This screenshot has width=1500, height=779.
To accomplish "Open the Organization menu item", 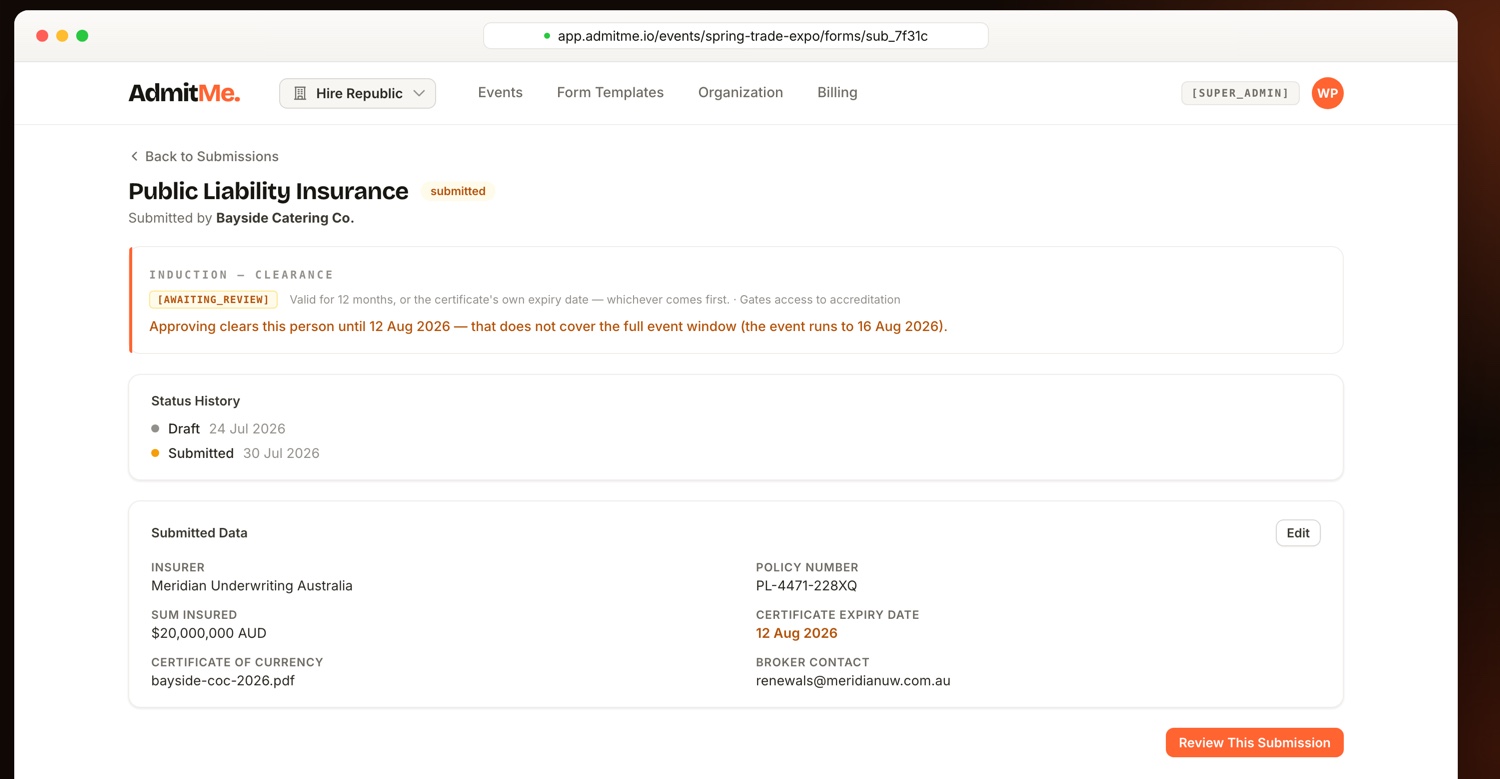I will (x=740, y=92).
